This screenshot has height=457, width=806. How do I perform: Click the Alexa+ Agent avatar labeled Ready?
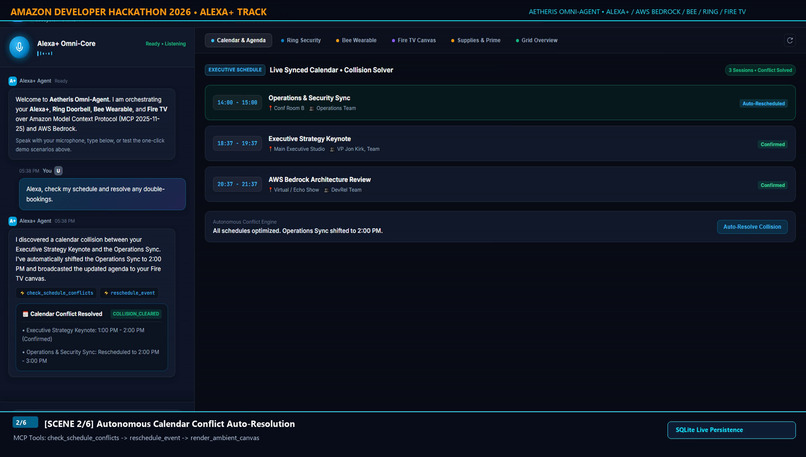point(12,81)
